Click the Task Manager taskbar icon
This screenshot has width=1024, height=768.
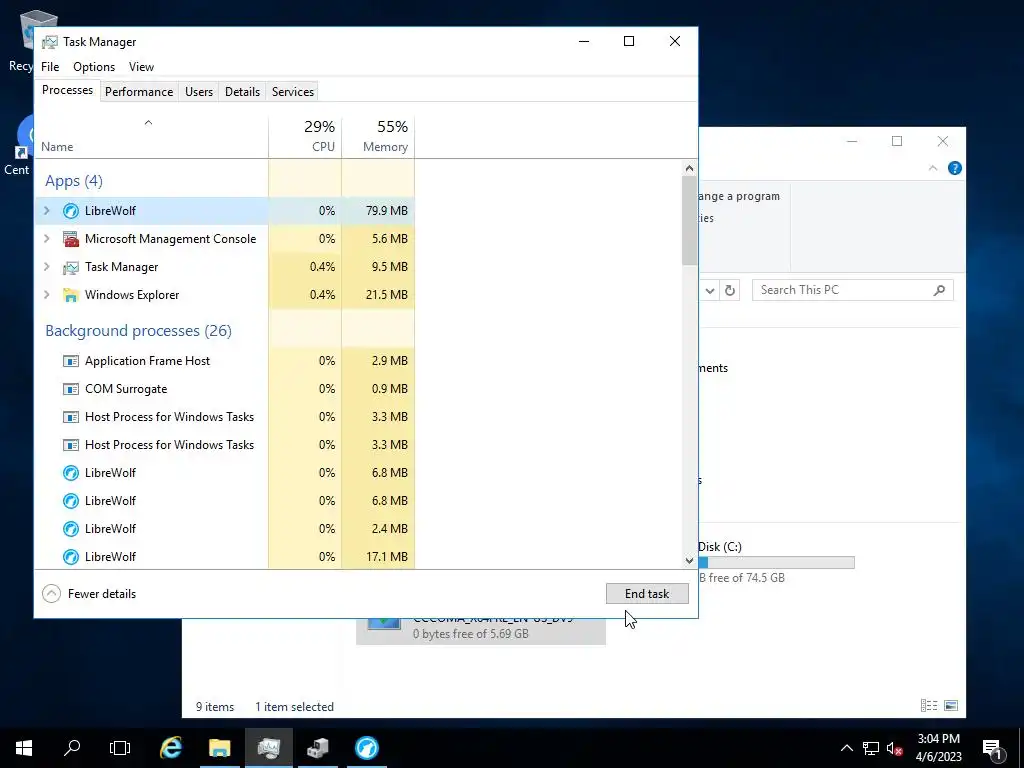click(268, 748)
